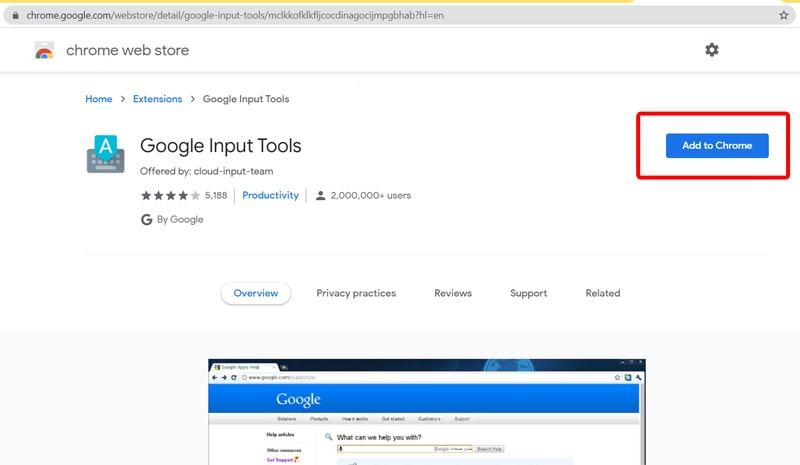This screenshot has height=465, width=800.
Task: Open the settings gear menu
Action: (x=712, y=50)
